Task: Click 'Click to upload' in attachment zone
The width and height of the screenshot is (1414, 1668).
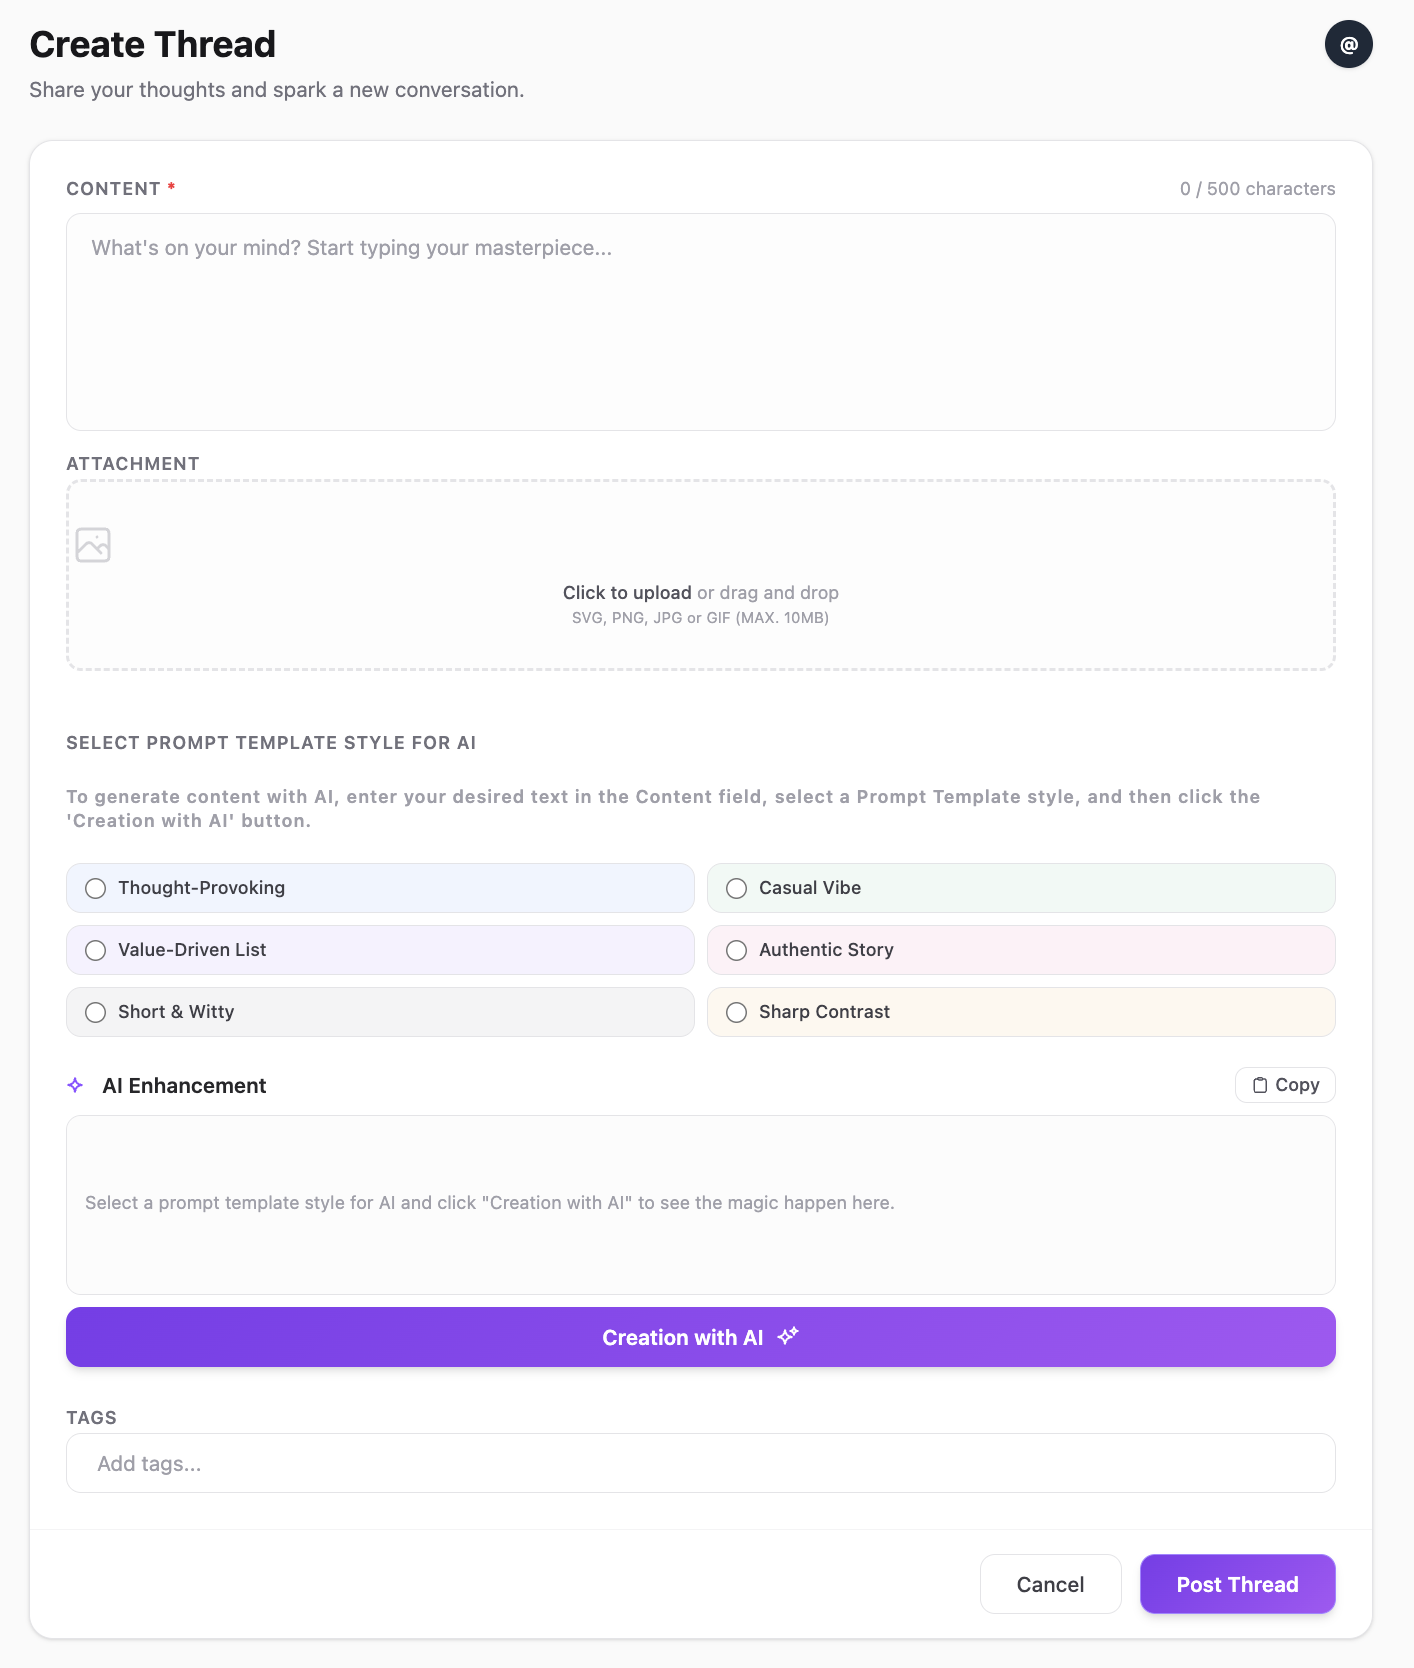Action: click(x=627, y=593)
